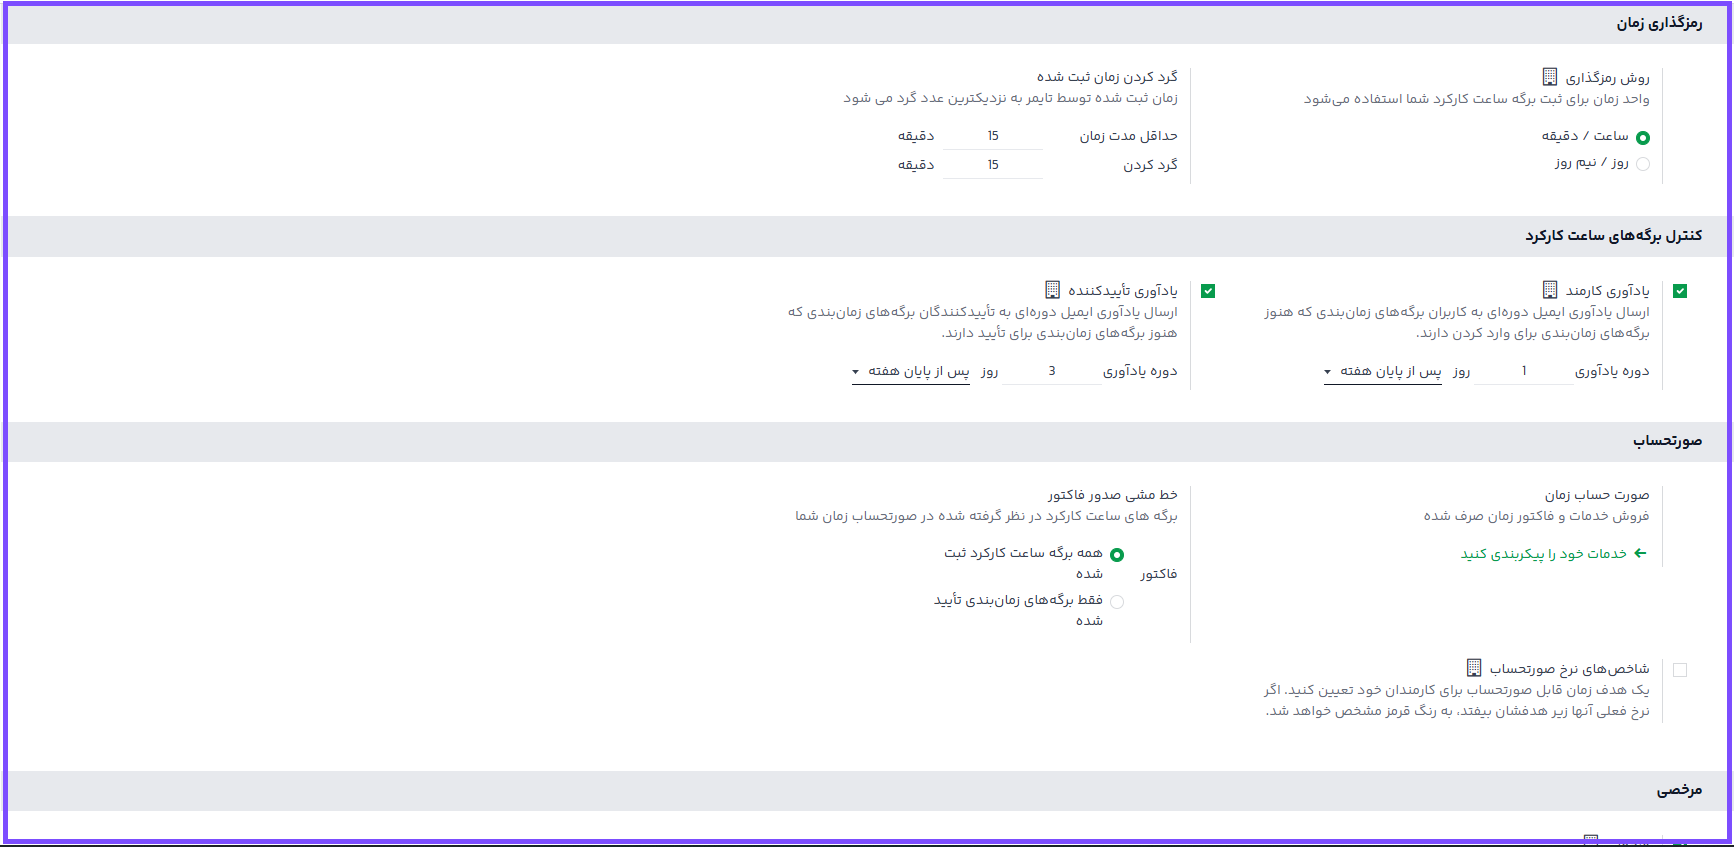Click the صورت حساب زمان setting title

coord(1596,495)
